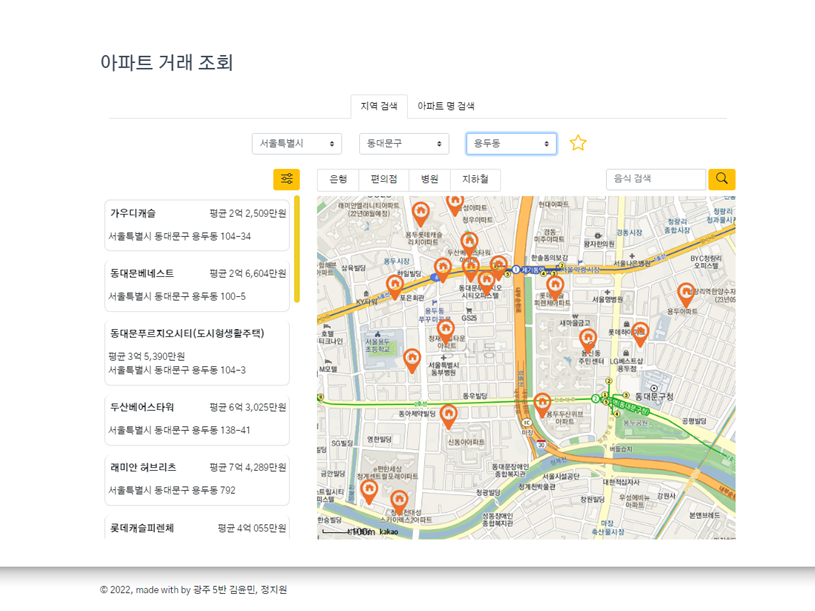Select map marker right of 한일빌딩

click(x=443, y=270)
